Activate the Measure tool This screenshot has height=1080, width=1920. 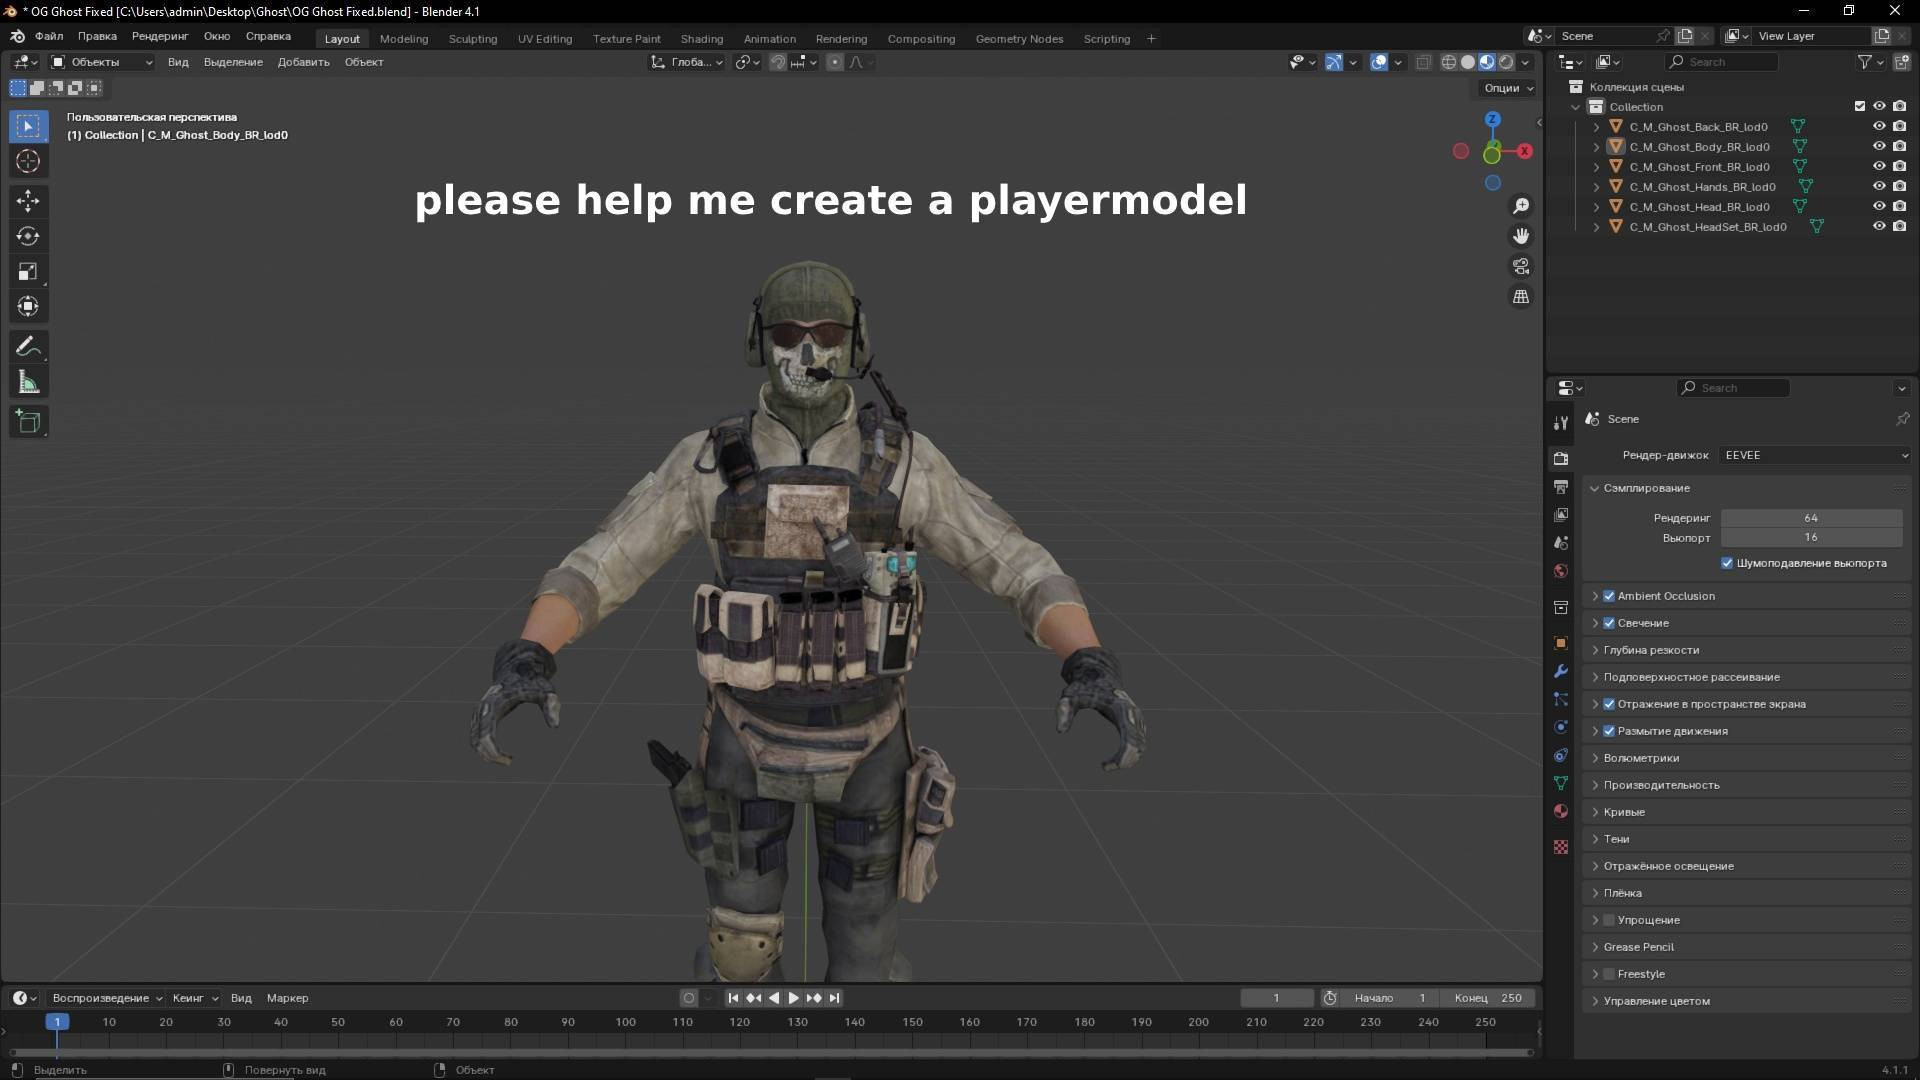tap(28, 381)
